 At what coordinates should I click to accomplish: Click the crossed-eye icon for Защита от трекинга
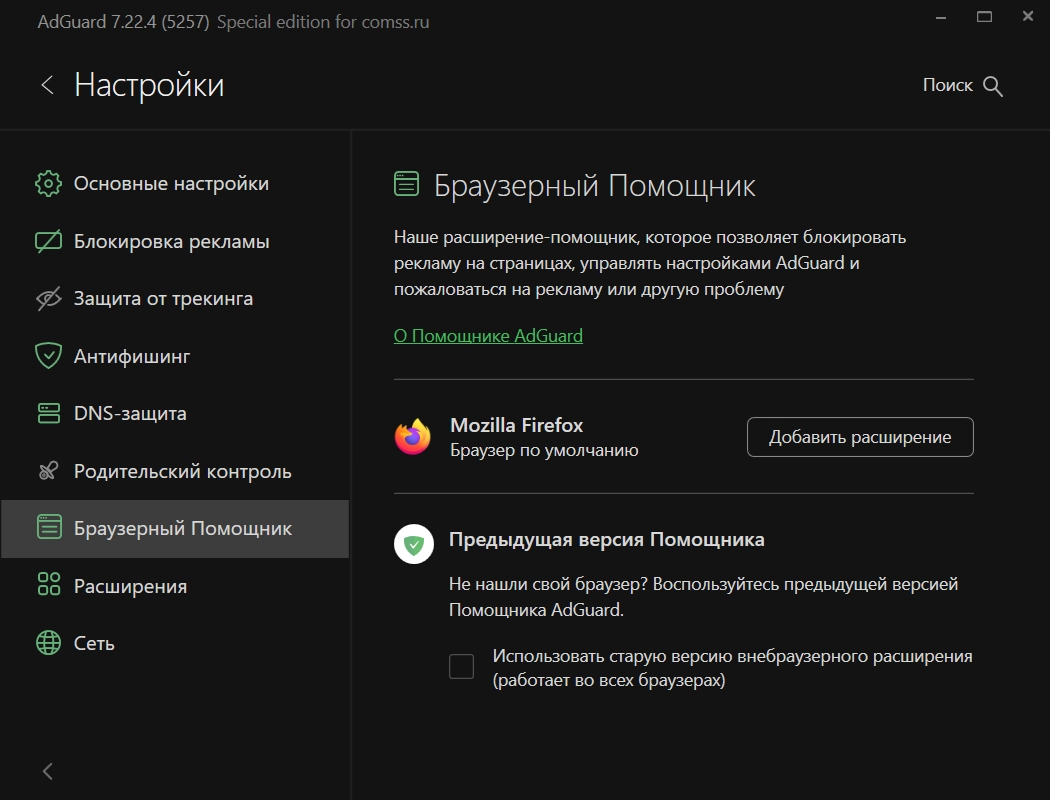48,299
